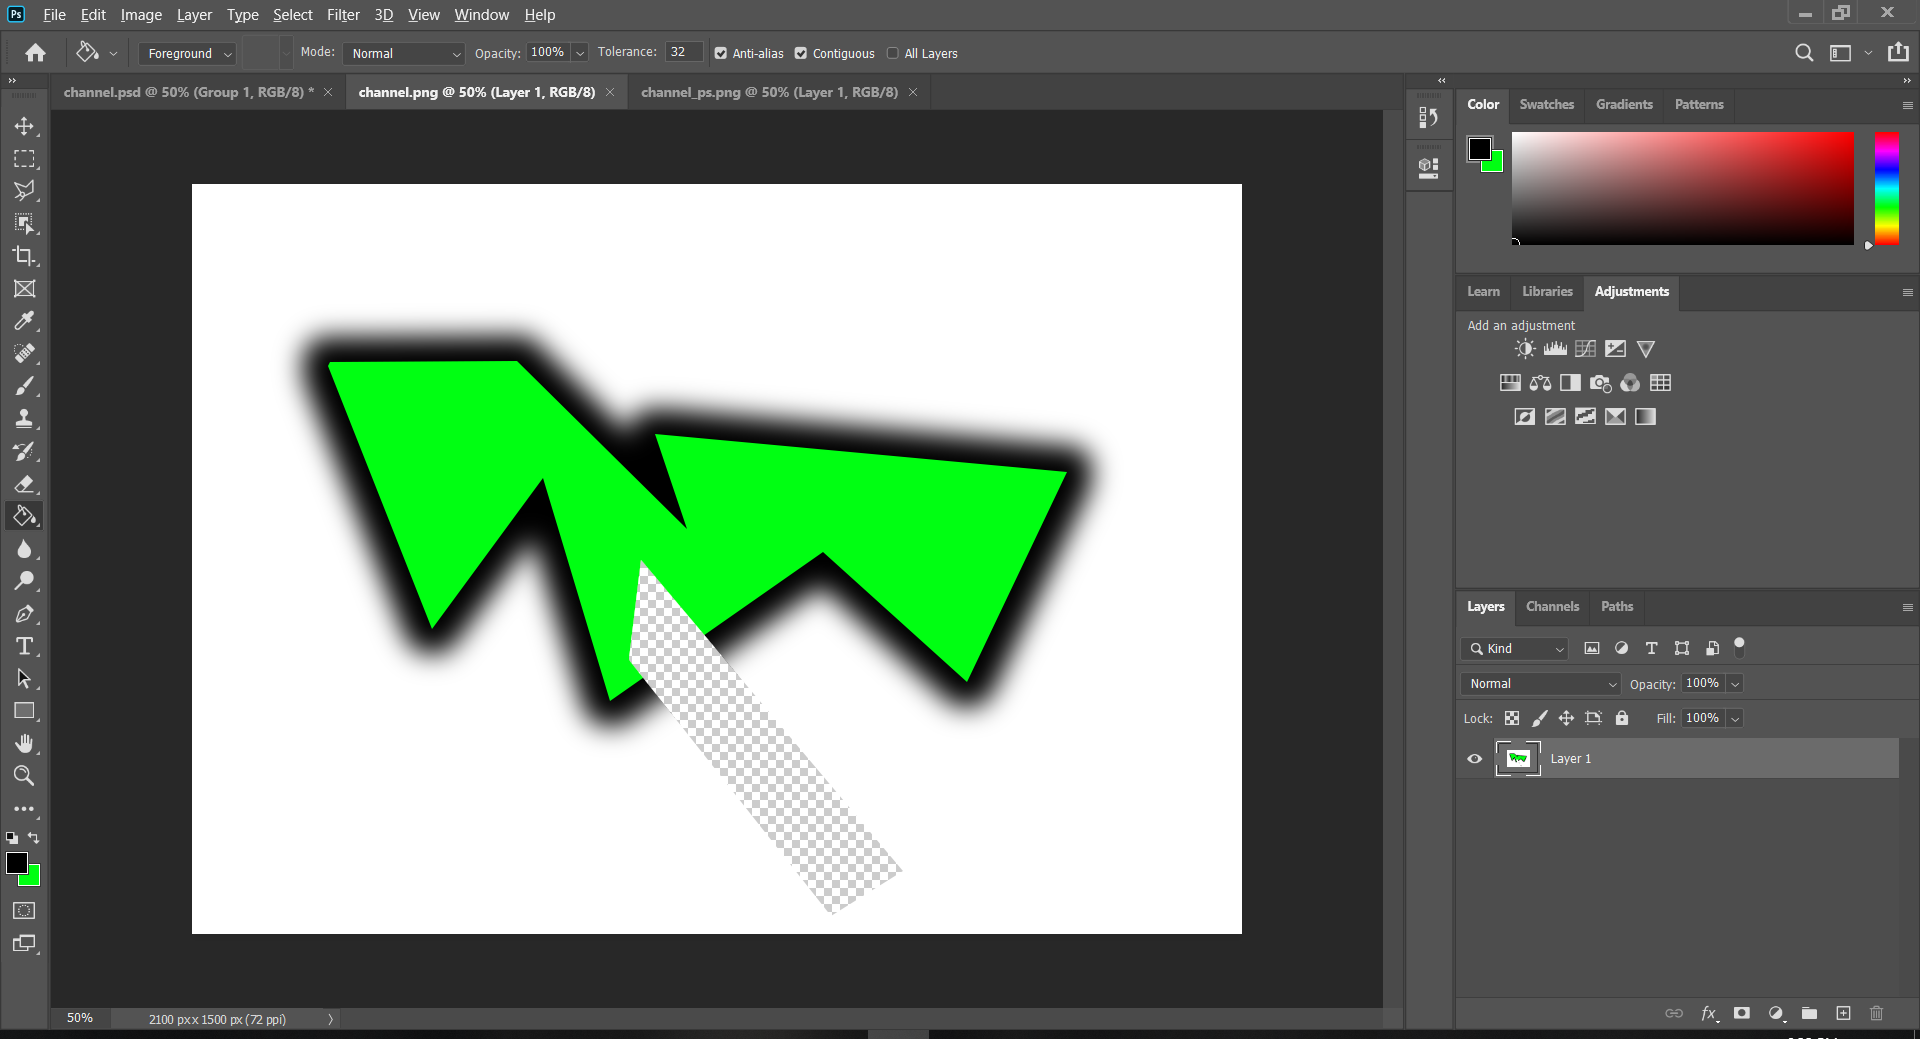Uncheck the Contiguous option

click(x=800, y=53)
